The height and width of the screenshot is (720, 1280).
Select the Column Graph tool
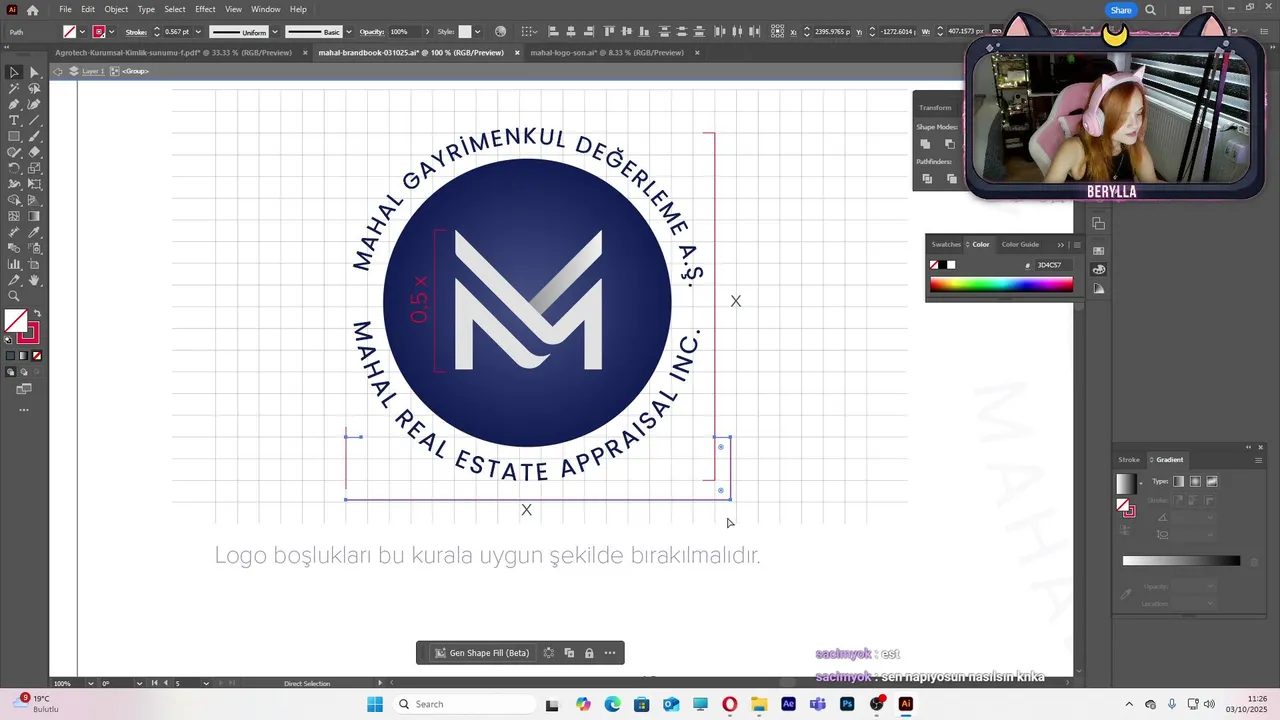(14, 265)
